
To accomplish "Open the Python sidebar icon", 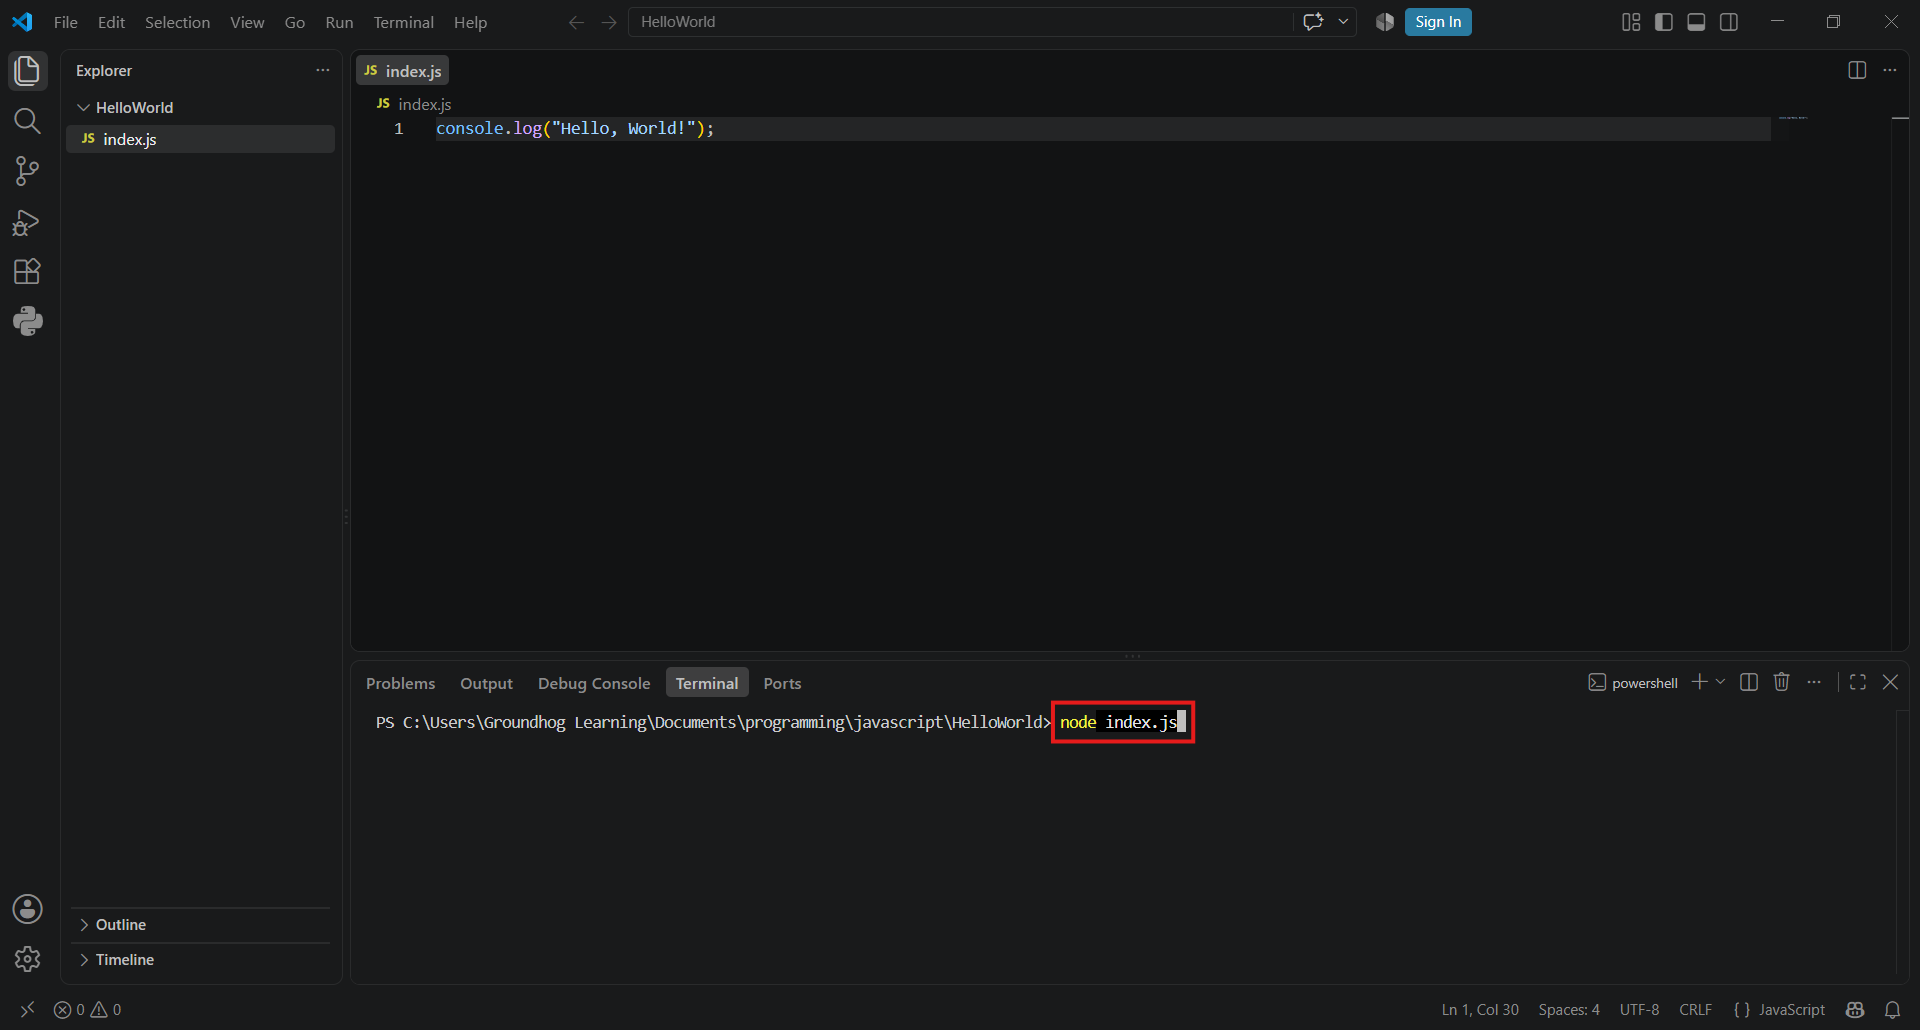I will tap(27, 321).
